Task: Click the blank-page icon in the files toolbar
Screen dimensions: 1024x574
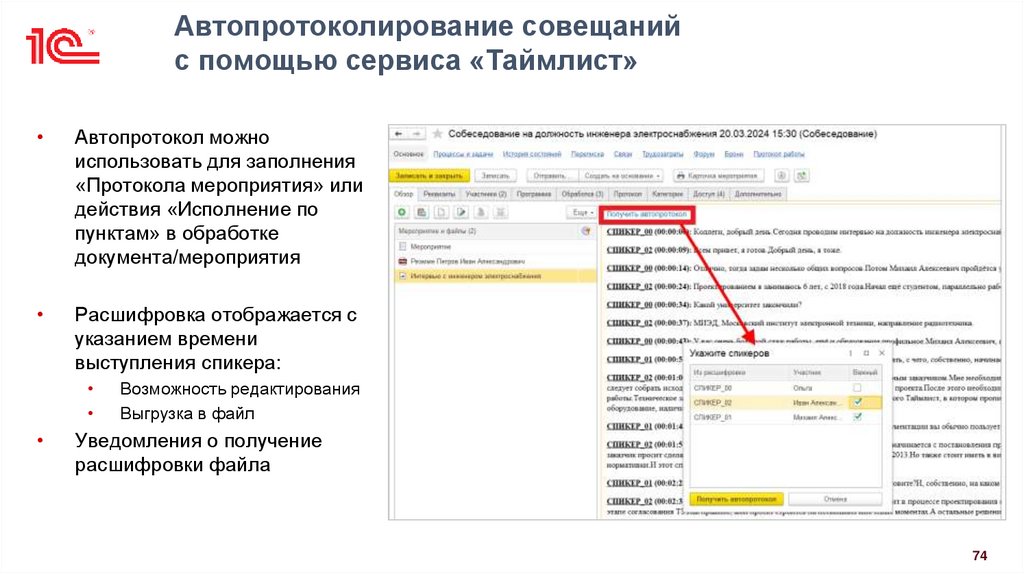Action: coord(441,212)
